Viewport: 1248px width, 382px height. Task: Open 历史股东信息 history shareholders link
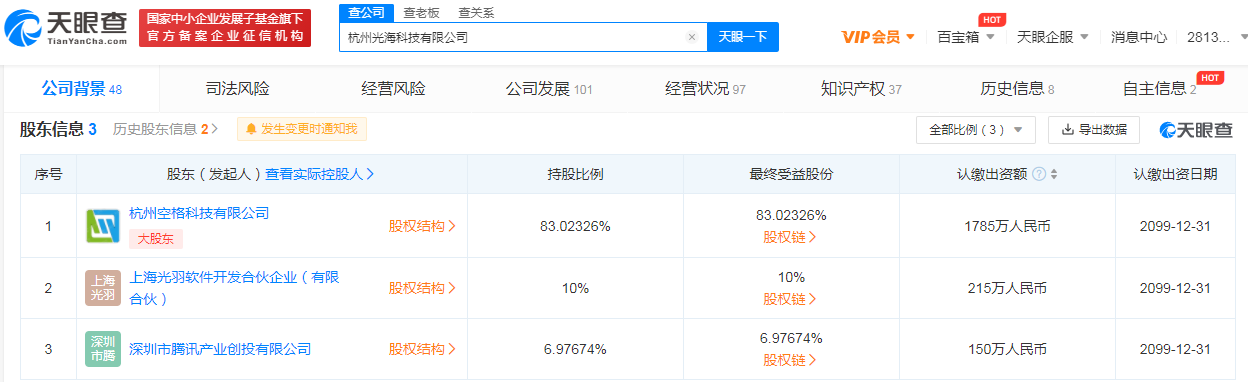(x=165, y=129)
